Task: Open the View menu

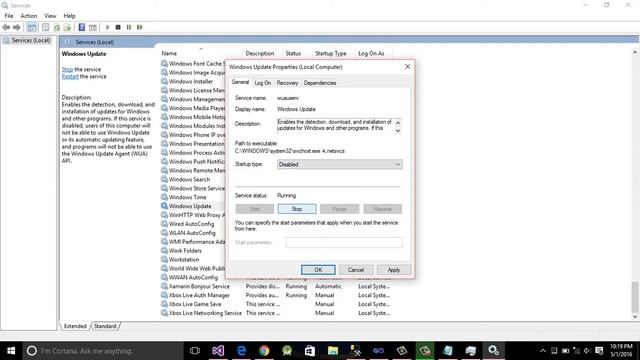Action: pyautogui.click(x=50, y=16)
